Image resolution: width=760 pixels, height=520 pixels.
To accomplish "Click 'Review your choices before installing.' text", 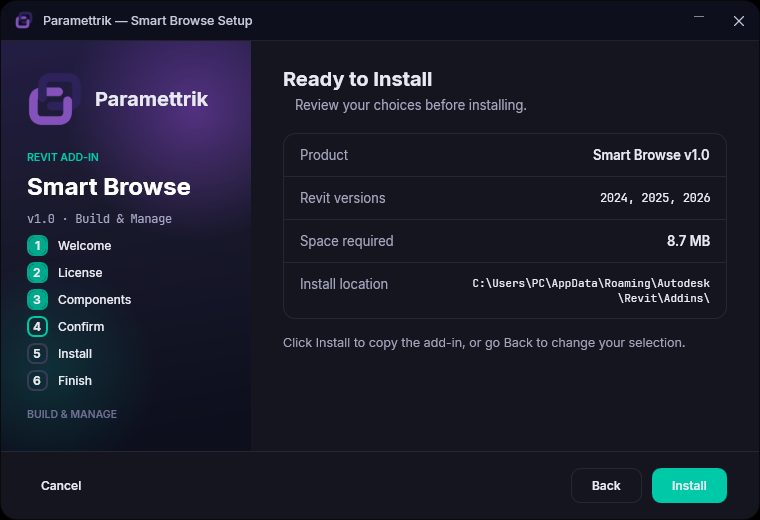I will (x=411, y=105).
